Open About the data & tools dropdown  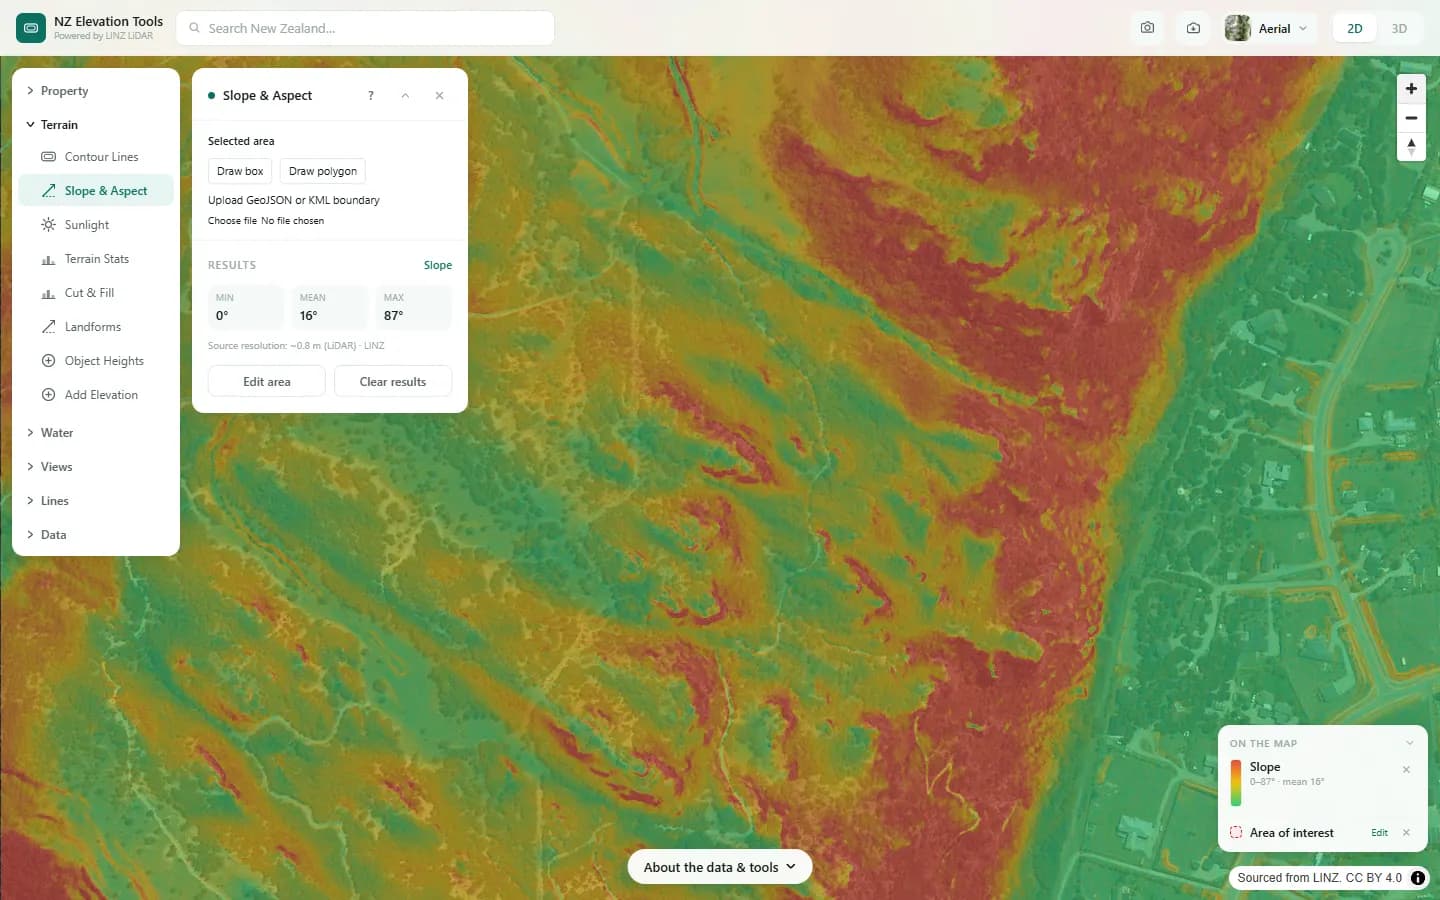pos(720,867)
